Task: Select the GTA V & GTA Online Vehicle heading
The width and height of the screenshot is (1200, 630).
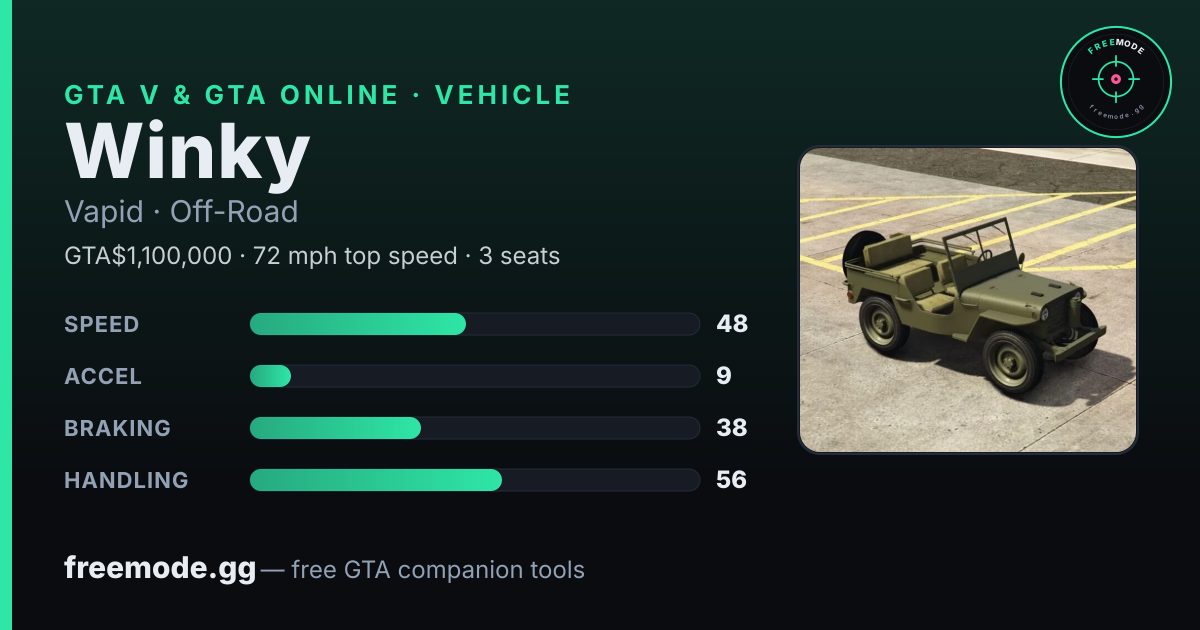Action: 318,95
